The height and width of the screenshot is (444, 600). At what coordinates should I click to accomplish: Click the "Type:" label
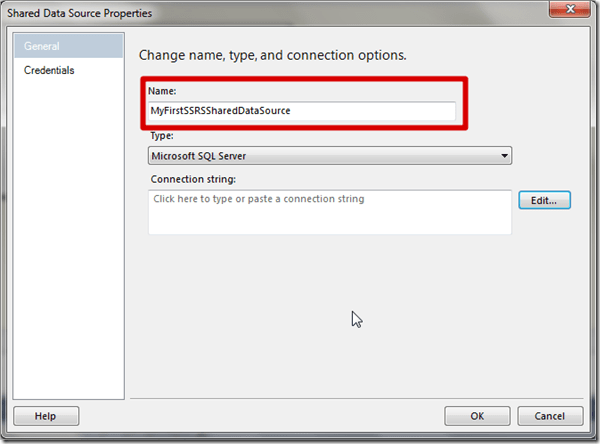tap(160, 135)
